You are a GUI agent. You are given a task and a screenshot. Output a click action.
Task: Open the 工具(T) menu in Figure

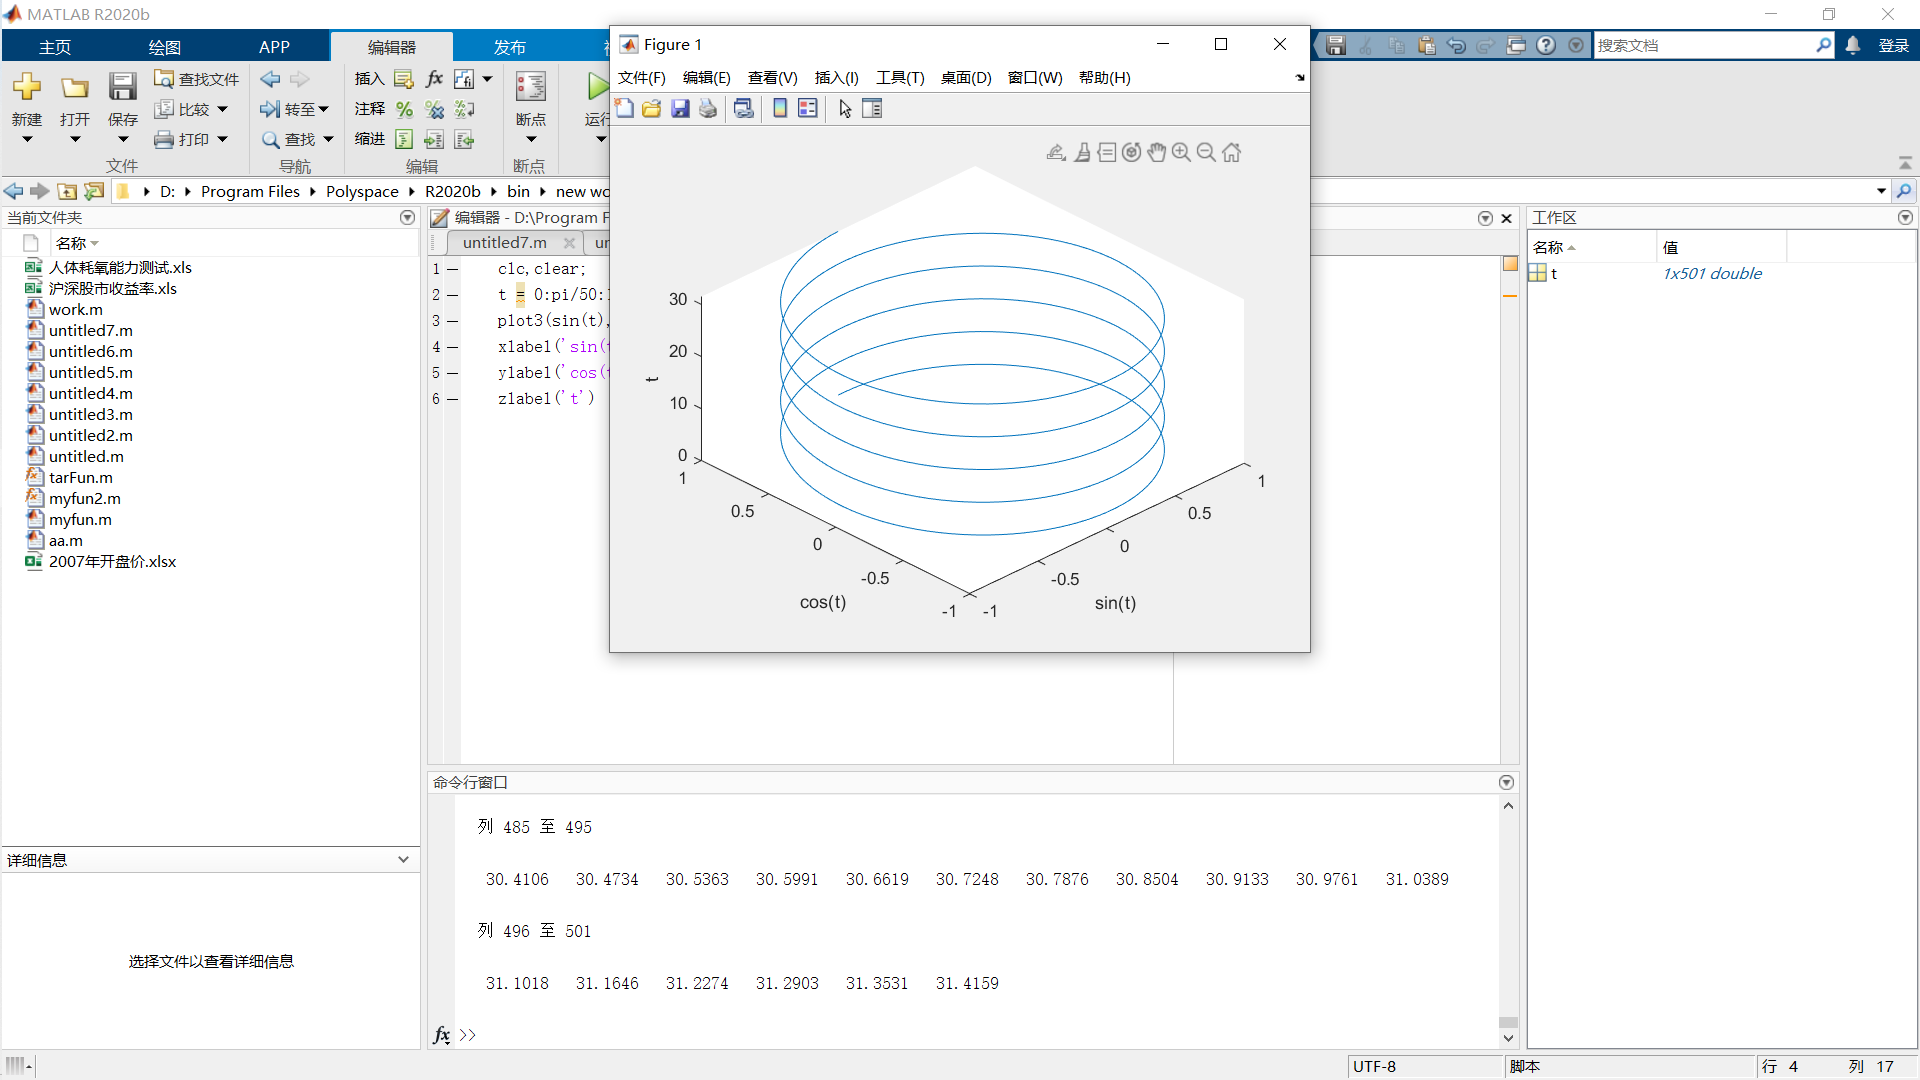(x=899, y=78)
